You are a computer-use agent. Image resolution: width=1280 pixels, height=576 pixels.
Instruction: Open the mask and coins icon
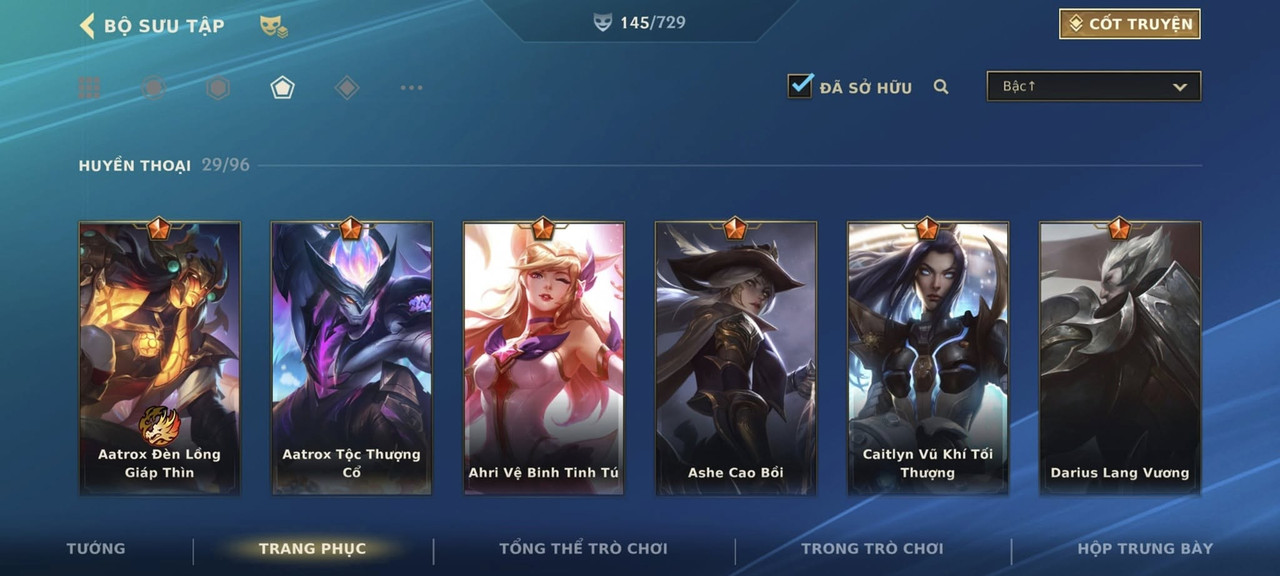273,26
